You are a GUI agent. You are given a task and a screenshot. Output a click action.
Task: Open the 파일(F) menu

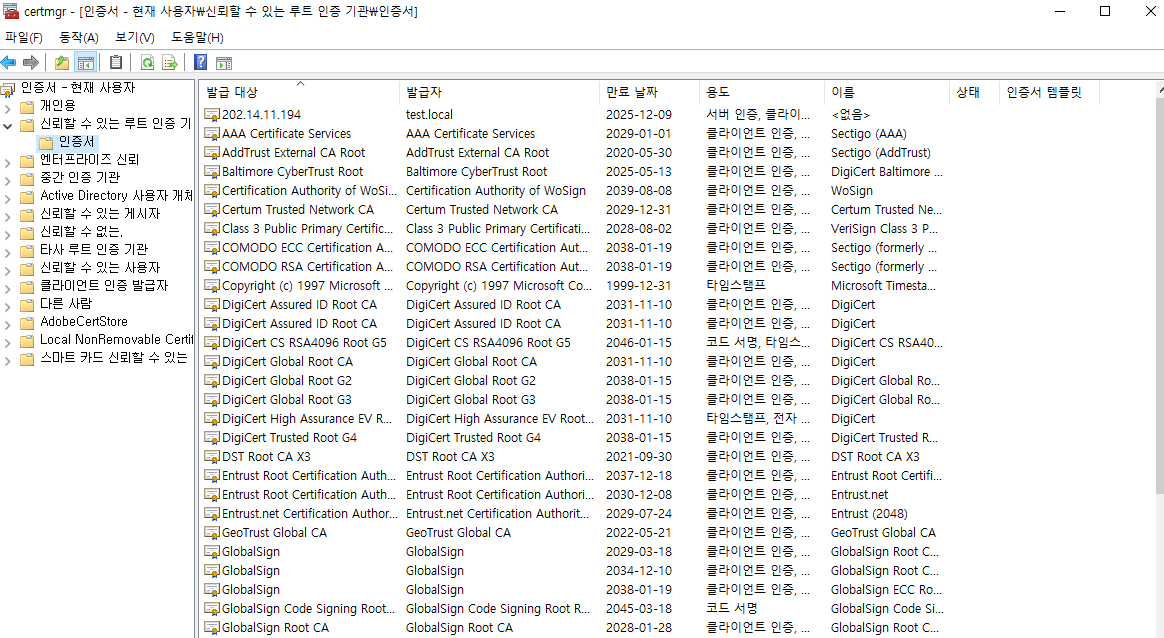tap(24, 37)
